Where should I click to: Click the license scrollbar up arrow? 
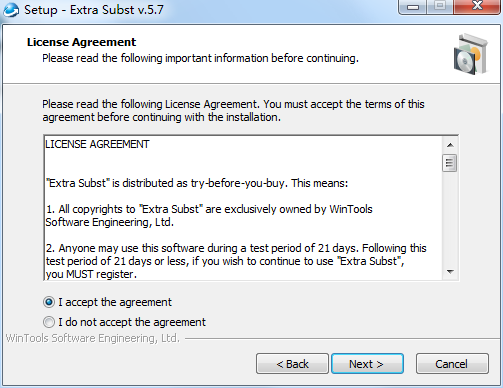pyautogui.click(x=450, y=145)
